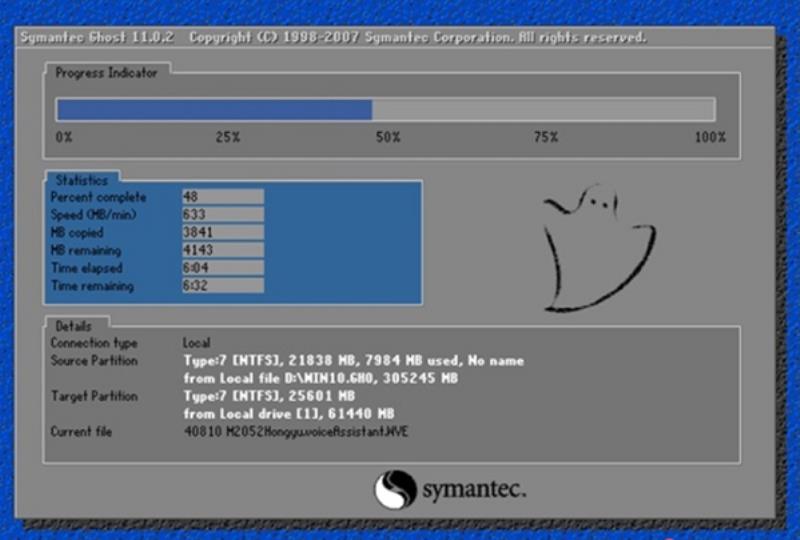800x540 pixels.
Task: Click the current file name starting 40810
Action: pos(296,432)
